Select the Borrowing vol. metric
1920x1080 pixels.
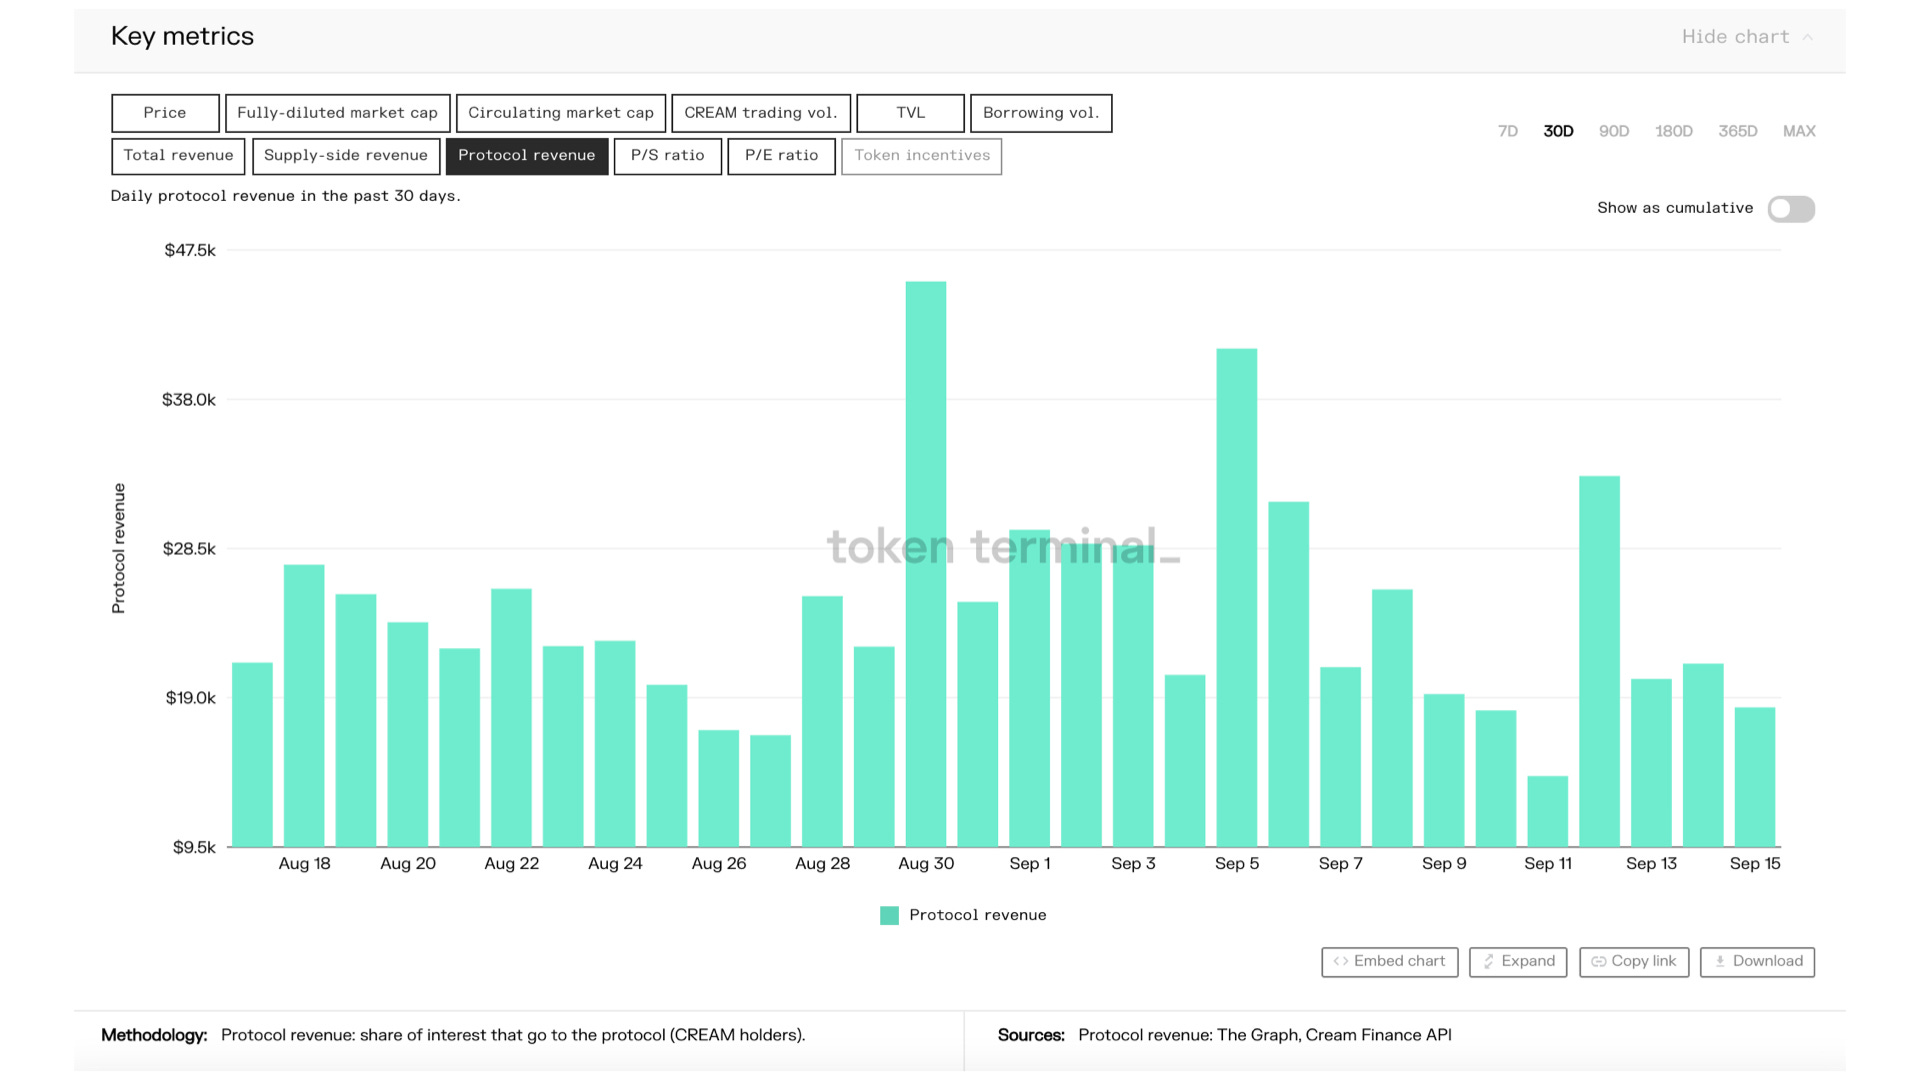(x=1040, y=113)
